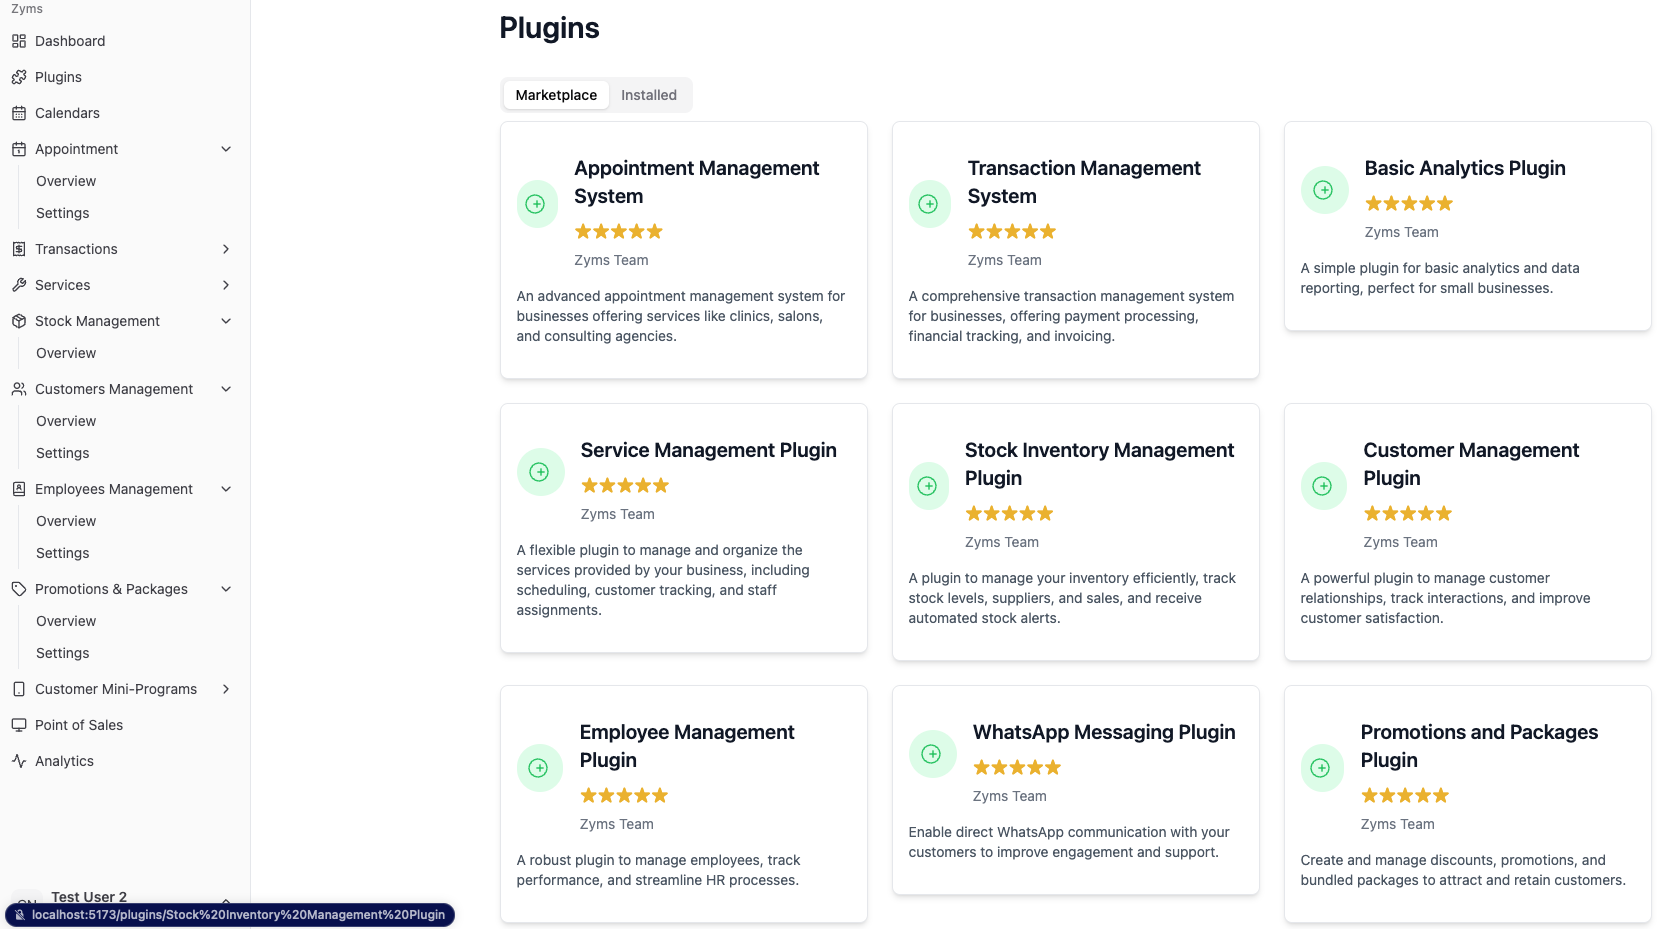Open Overview under Customers Management

tap(66, 421)
